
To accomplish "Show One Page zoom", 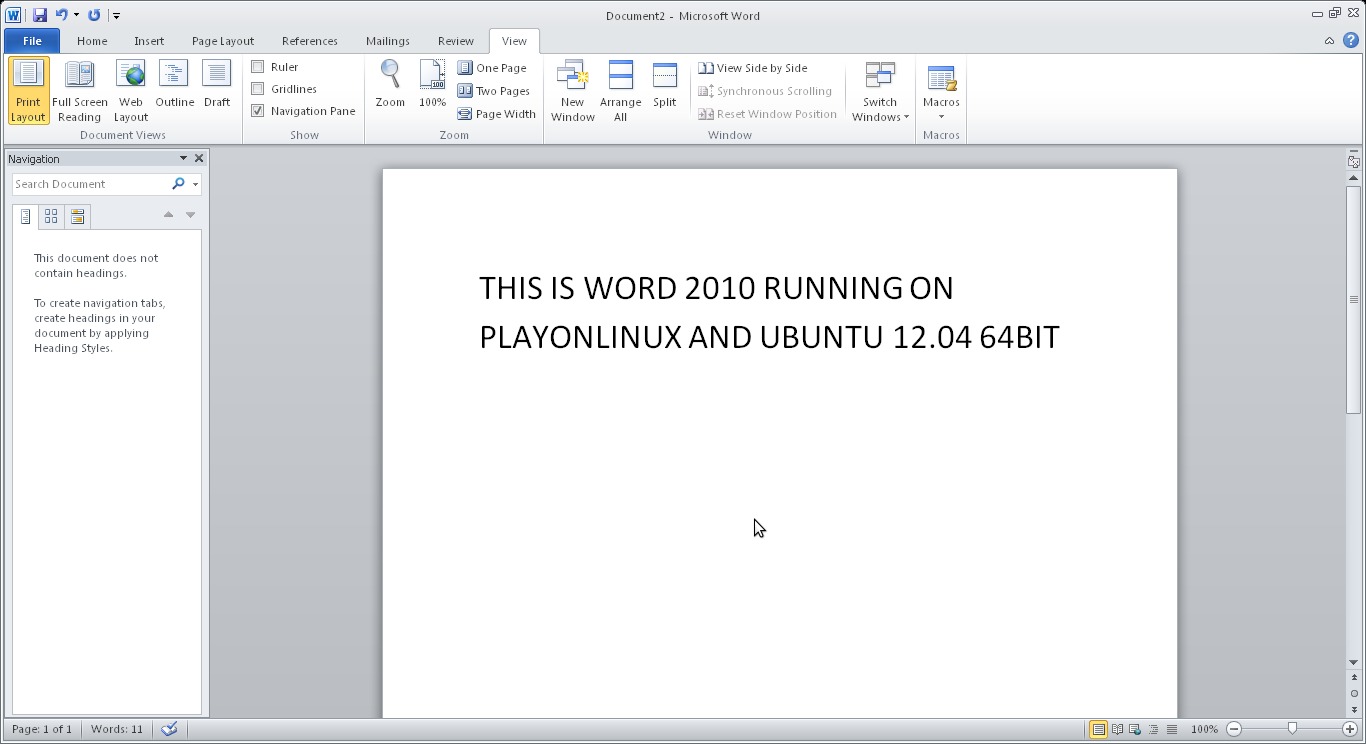I will 492,68.
